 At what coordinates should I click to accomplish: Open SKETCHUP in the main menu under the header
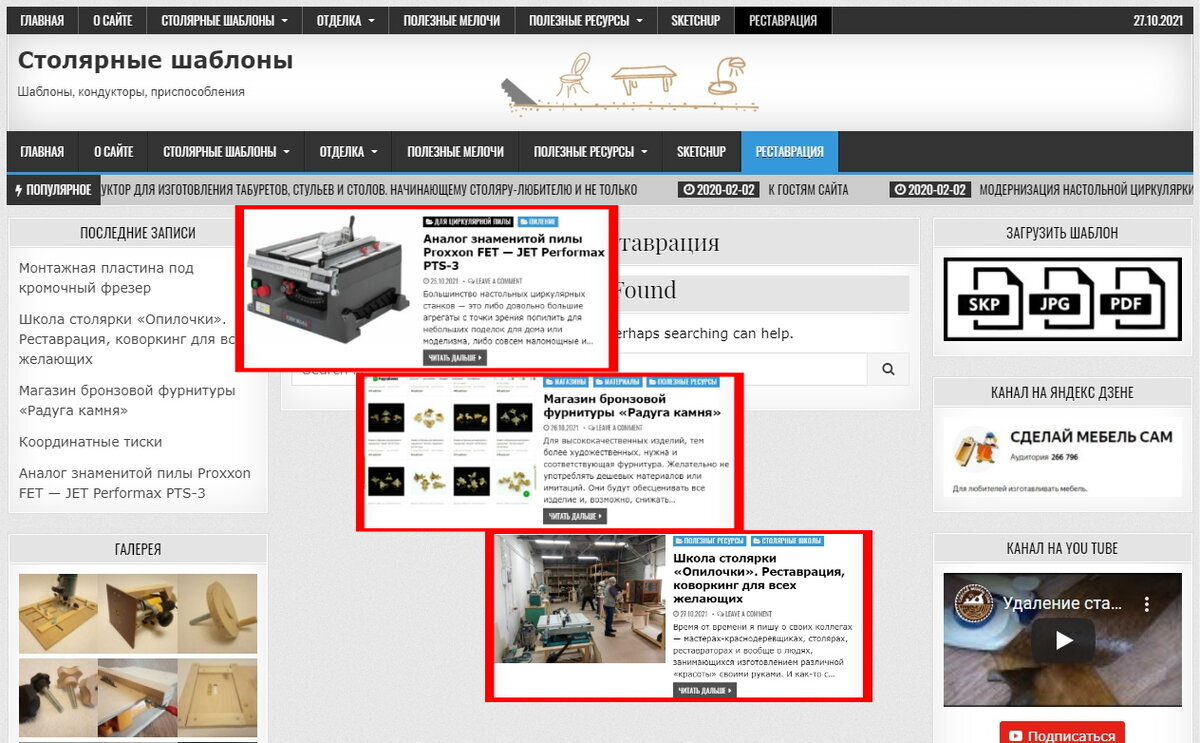(x=701, y=151)
